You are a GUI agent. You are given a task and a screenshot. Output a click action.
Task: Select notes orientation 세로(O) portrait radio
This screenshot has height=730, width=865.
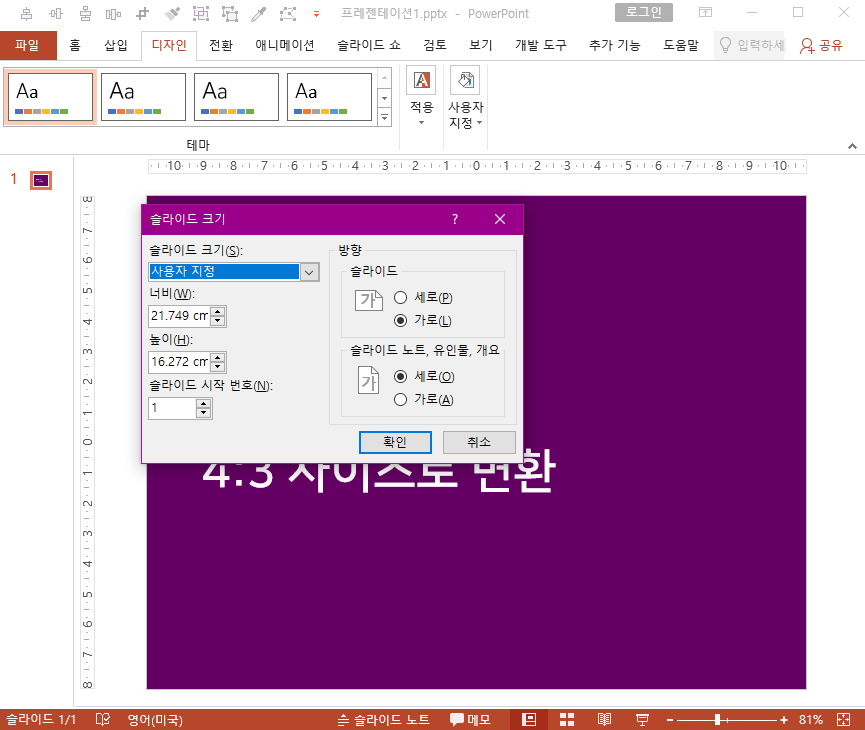point(401,376)
